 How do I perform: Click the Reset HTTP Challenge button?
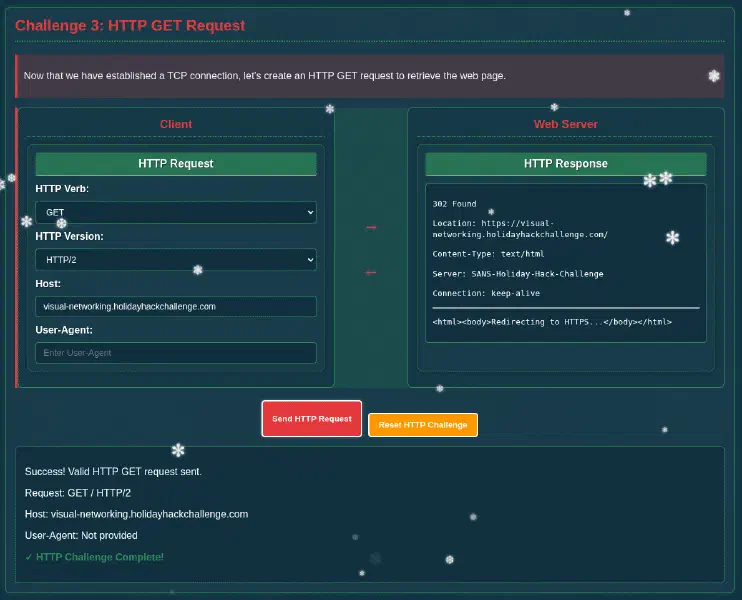pos(423,425)
